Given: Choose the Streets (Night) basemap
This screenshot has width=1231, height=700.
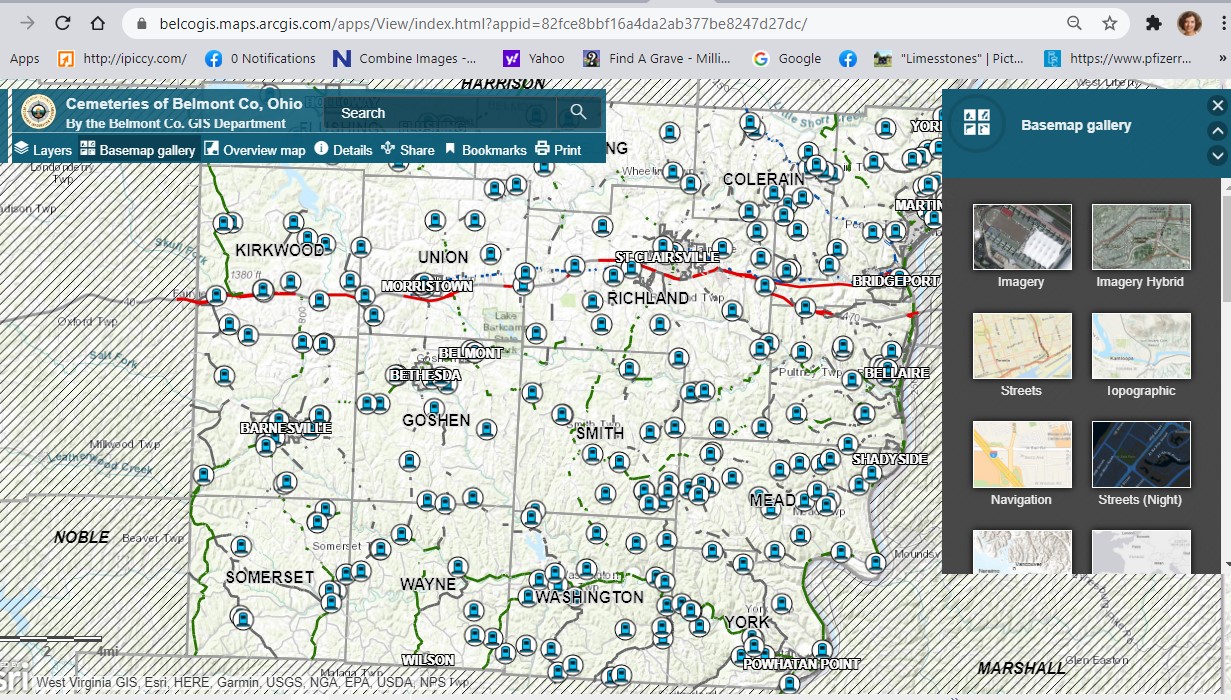Looking at the screenshot, I should [x=1140, y=455].
